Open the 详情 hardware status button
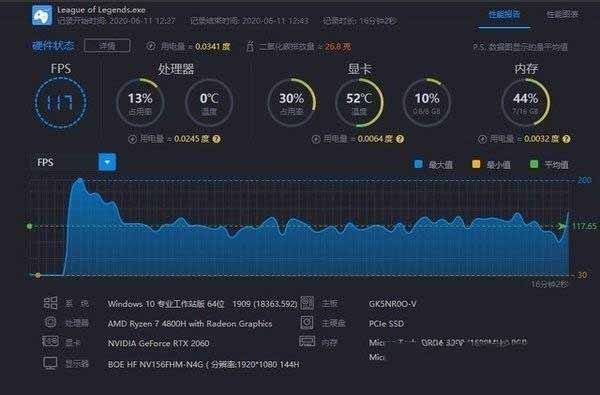The image size is (600, 395). click(107, 46)
